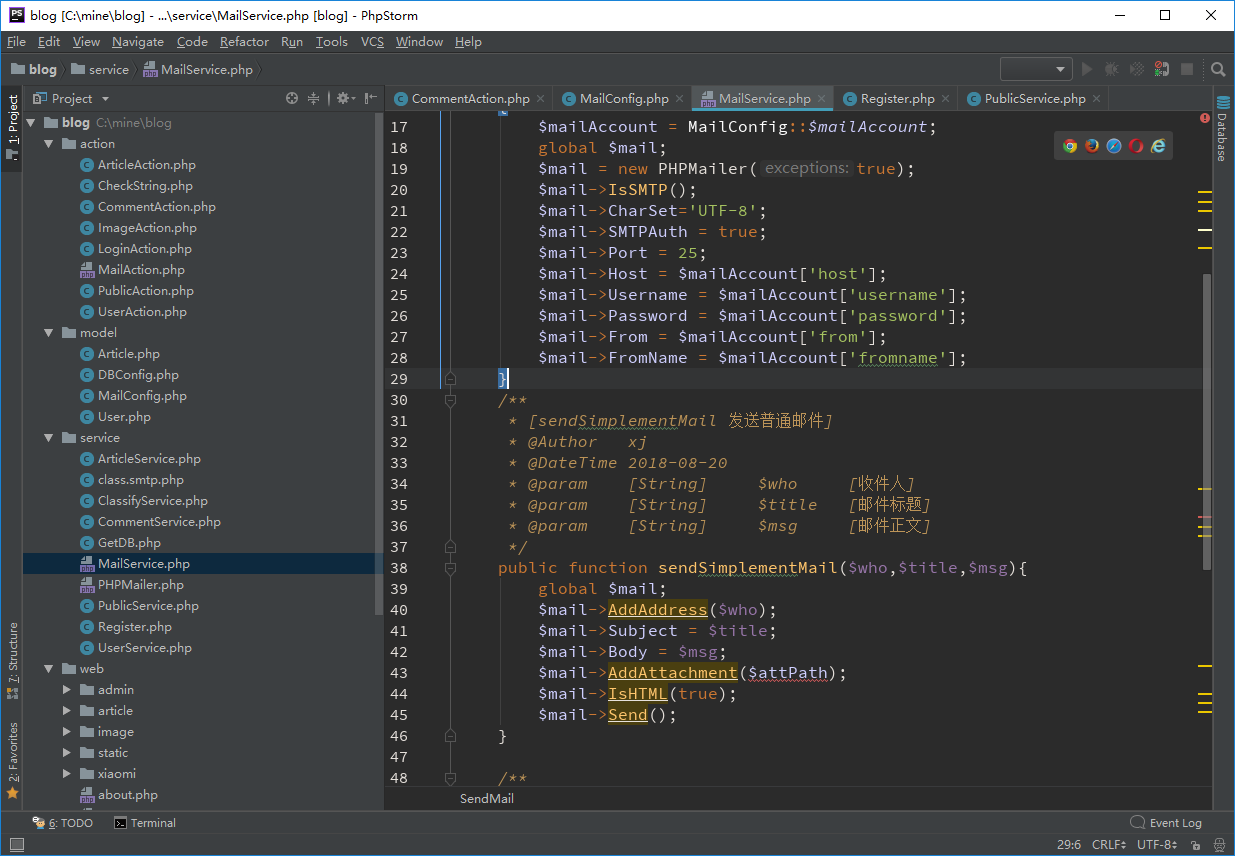1235x856 pixels.
Task: Open in Firefox browser icon
Action: coord(1092,145)
